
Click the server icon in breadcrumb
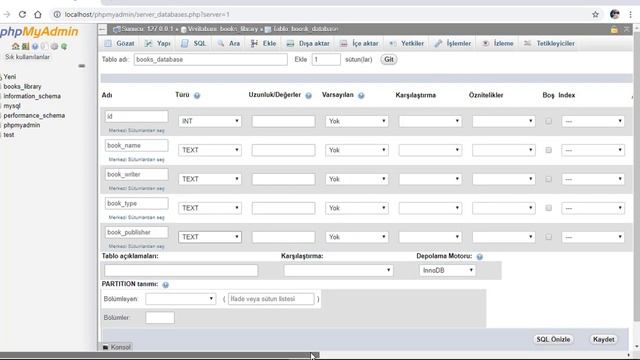116,29
